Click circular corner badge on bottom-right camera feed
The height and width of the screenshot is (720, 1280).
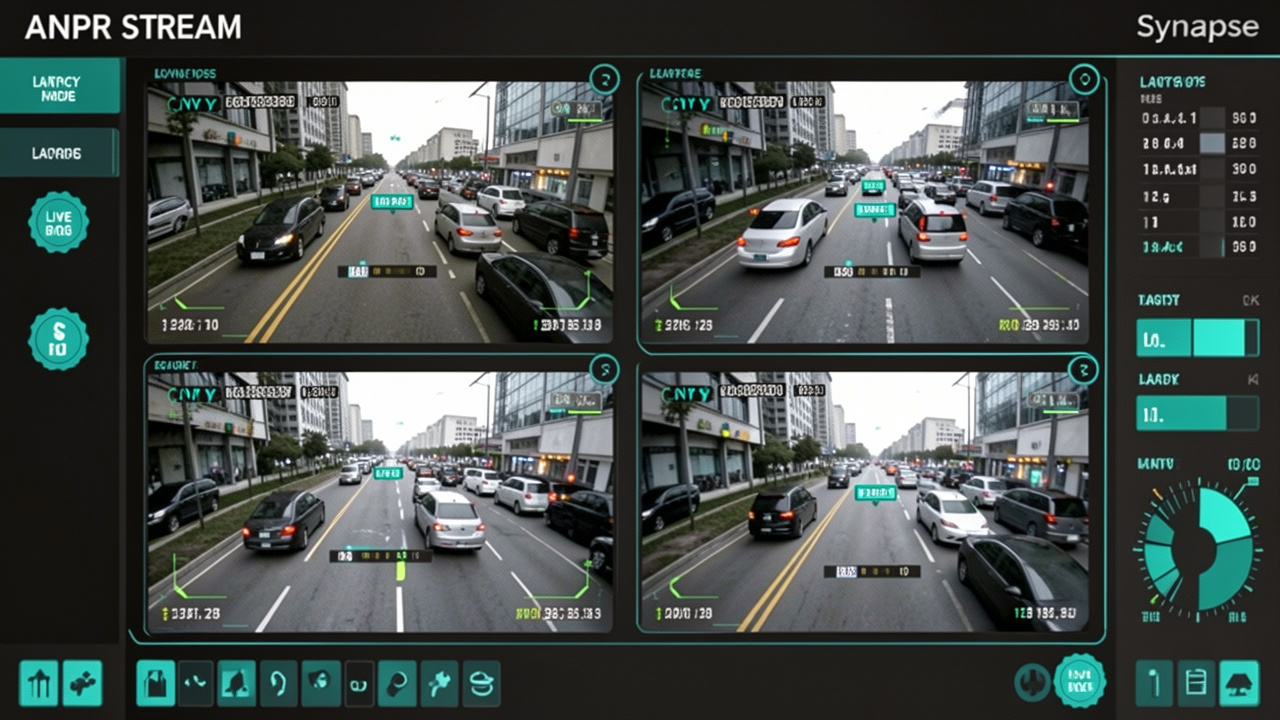1083,370
